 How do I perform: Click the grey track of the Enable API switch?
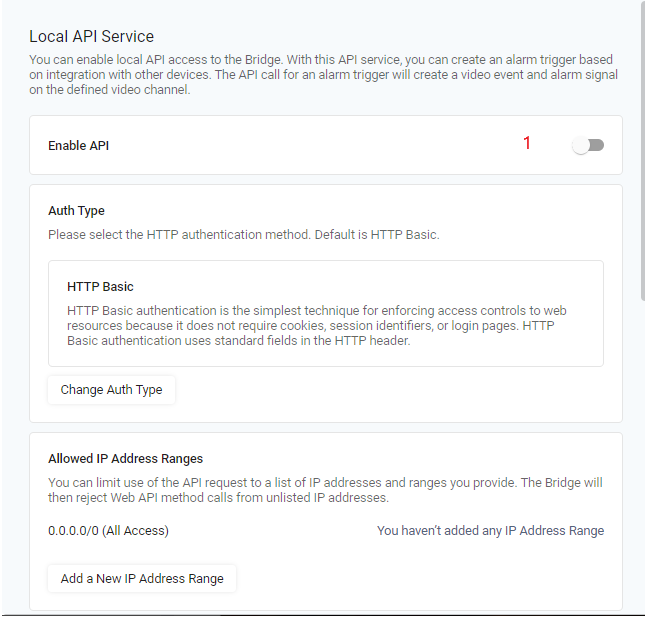(x=597, y=145)
